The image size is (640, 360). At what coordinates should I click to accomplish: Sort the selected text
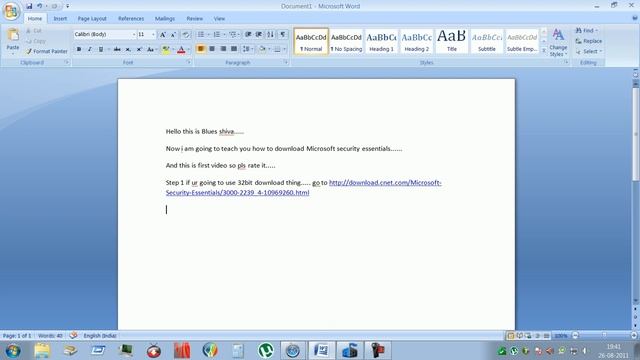click(x=270, y=35)
